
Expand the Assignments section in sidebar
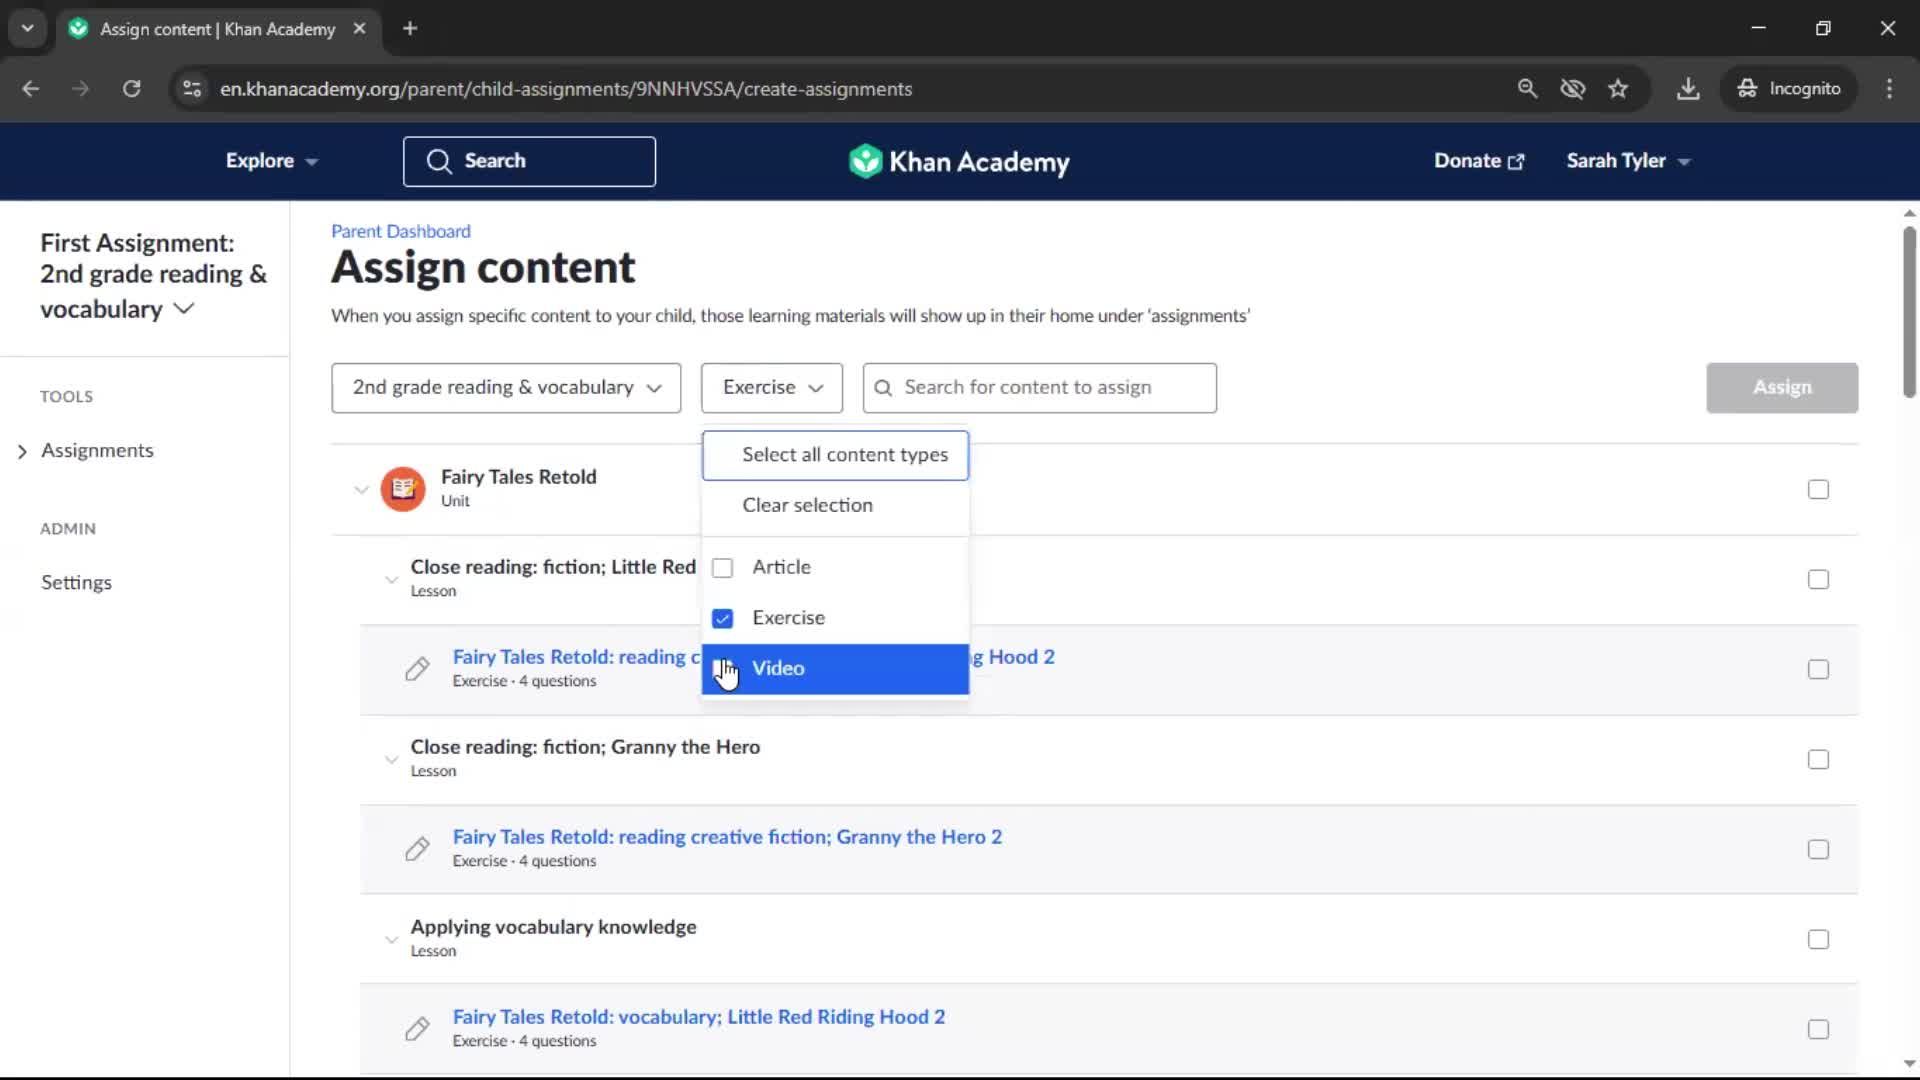click(x=22, y=452)
